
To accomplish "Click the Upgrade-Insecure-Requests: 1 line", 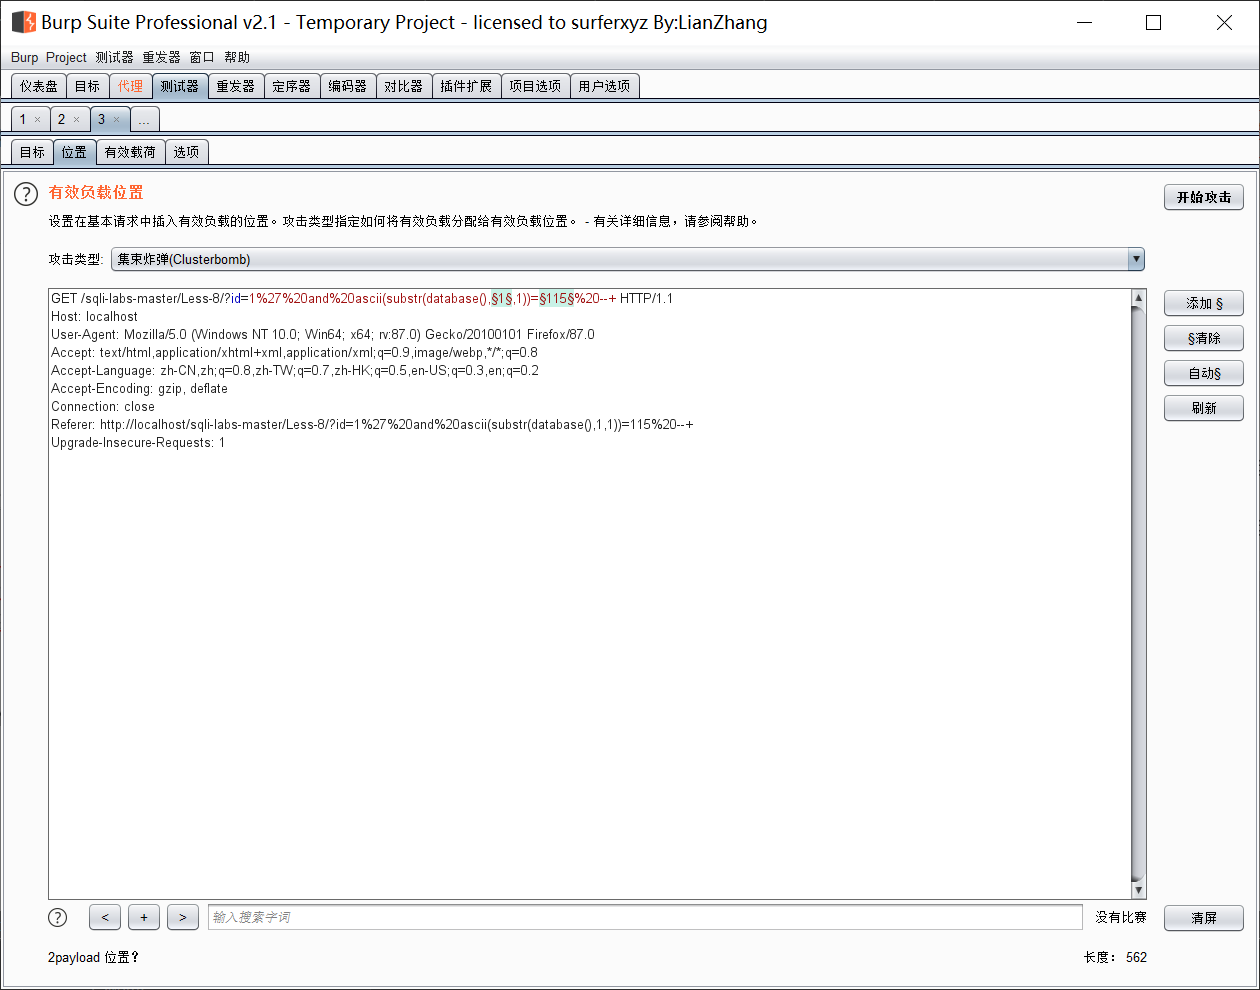I will [x=138, y=442].
